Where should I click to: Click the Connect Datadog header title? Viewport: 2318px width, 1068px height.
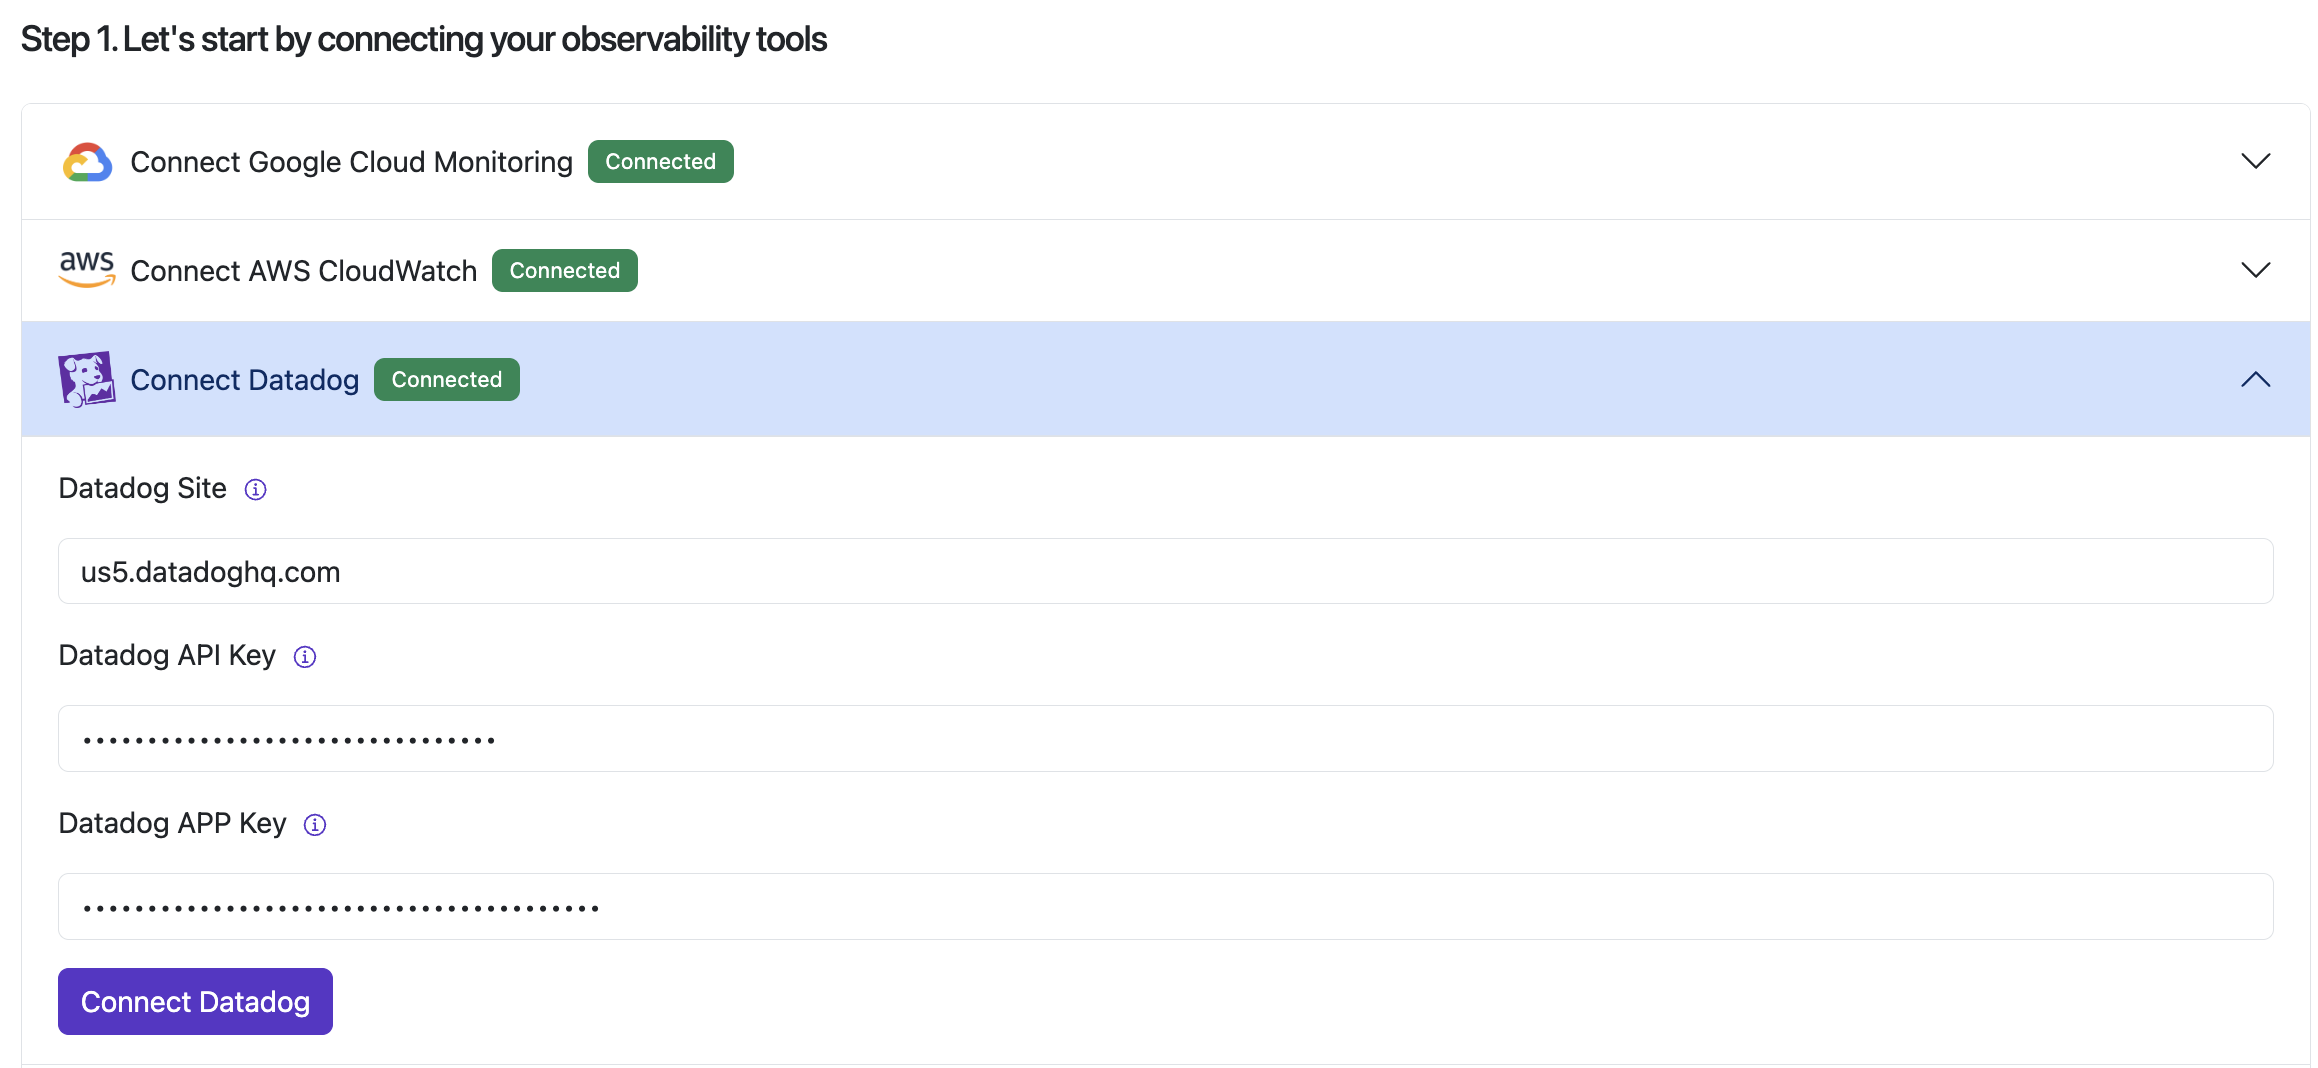pyautogui.click(x=244, y=380)
